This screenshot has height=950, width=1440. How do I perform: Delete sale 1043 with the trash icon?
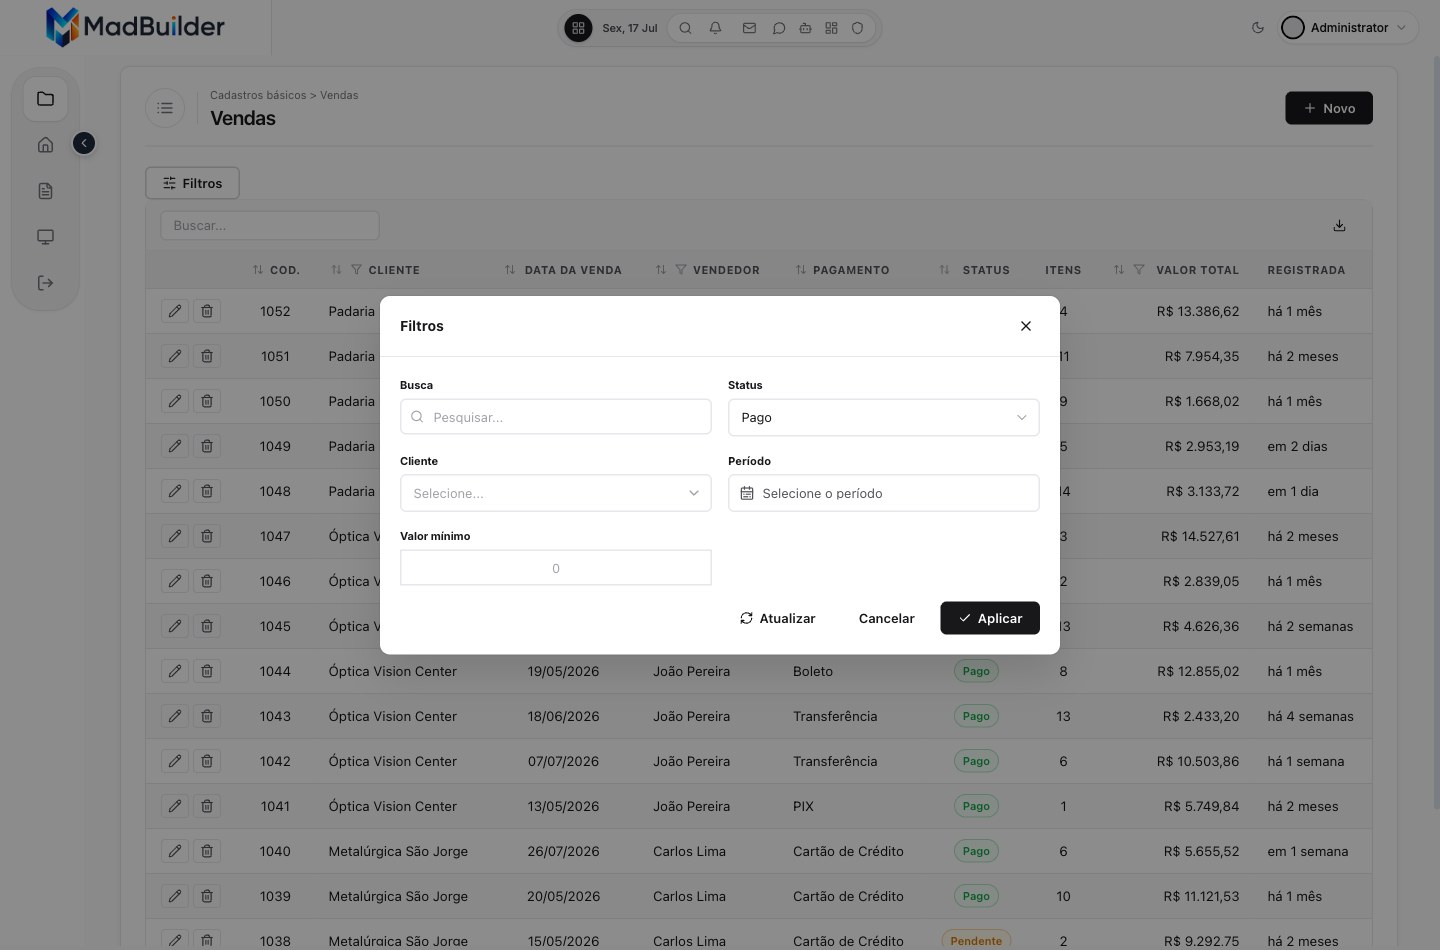[207, 716]
